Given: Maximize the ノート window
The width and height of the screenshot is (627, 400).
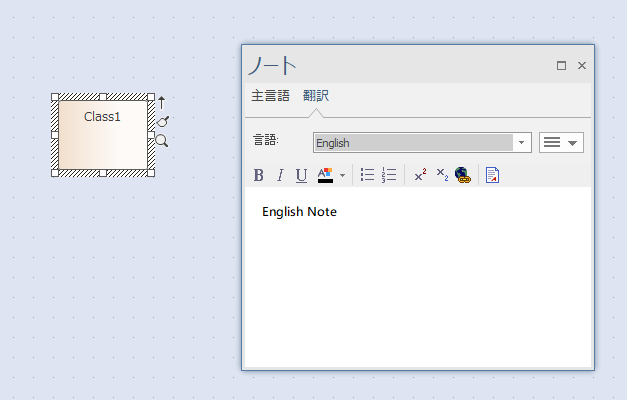Looking at the screenshot, I should [x=561, y=65].
